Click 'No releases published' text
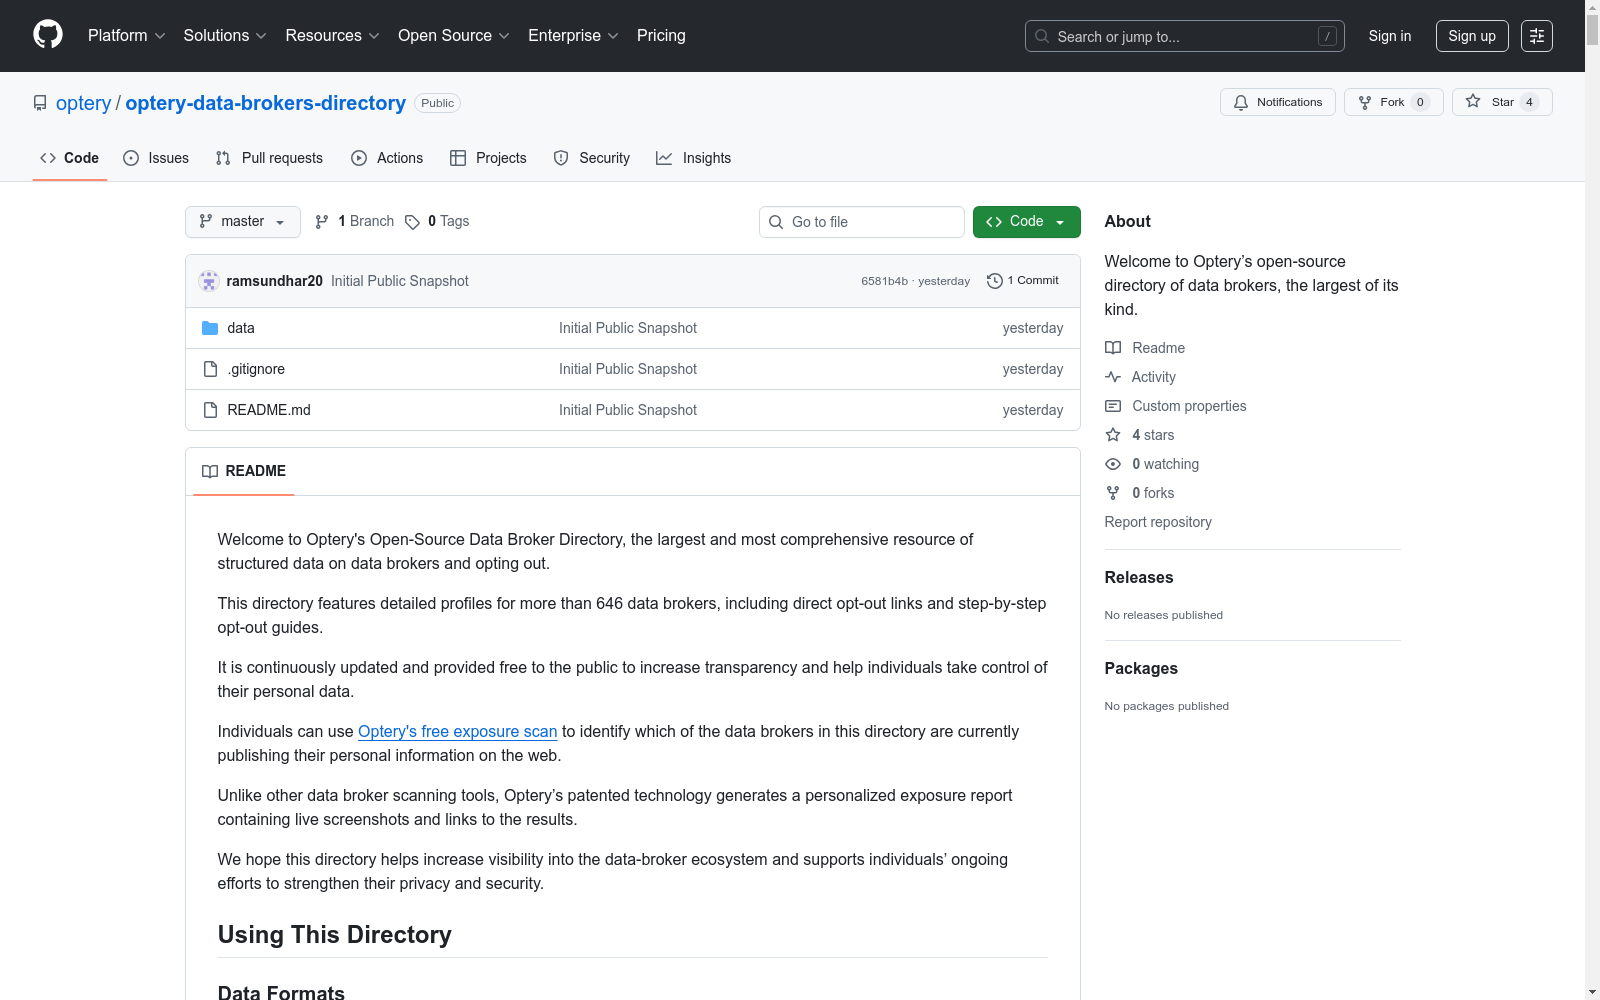Screen dimensions: 1600x1000 pyautogui.click(x=1164, y=615)
